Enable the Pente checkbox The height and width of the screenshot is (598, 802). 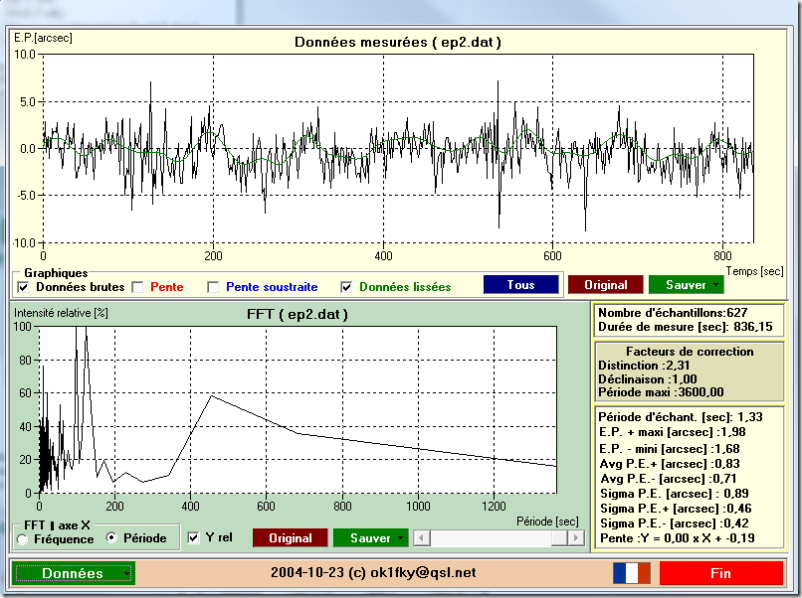[138, 287]
